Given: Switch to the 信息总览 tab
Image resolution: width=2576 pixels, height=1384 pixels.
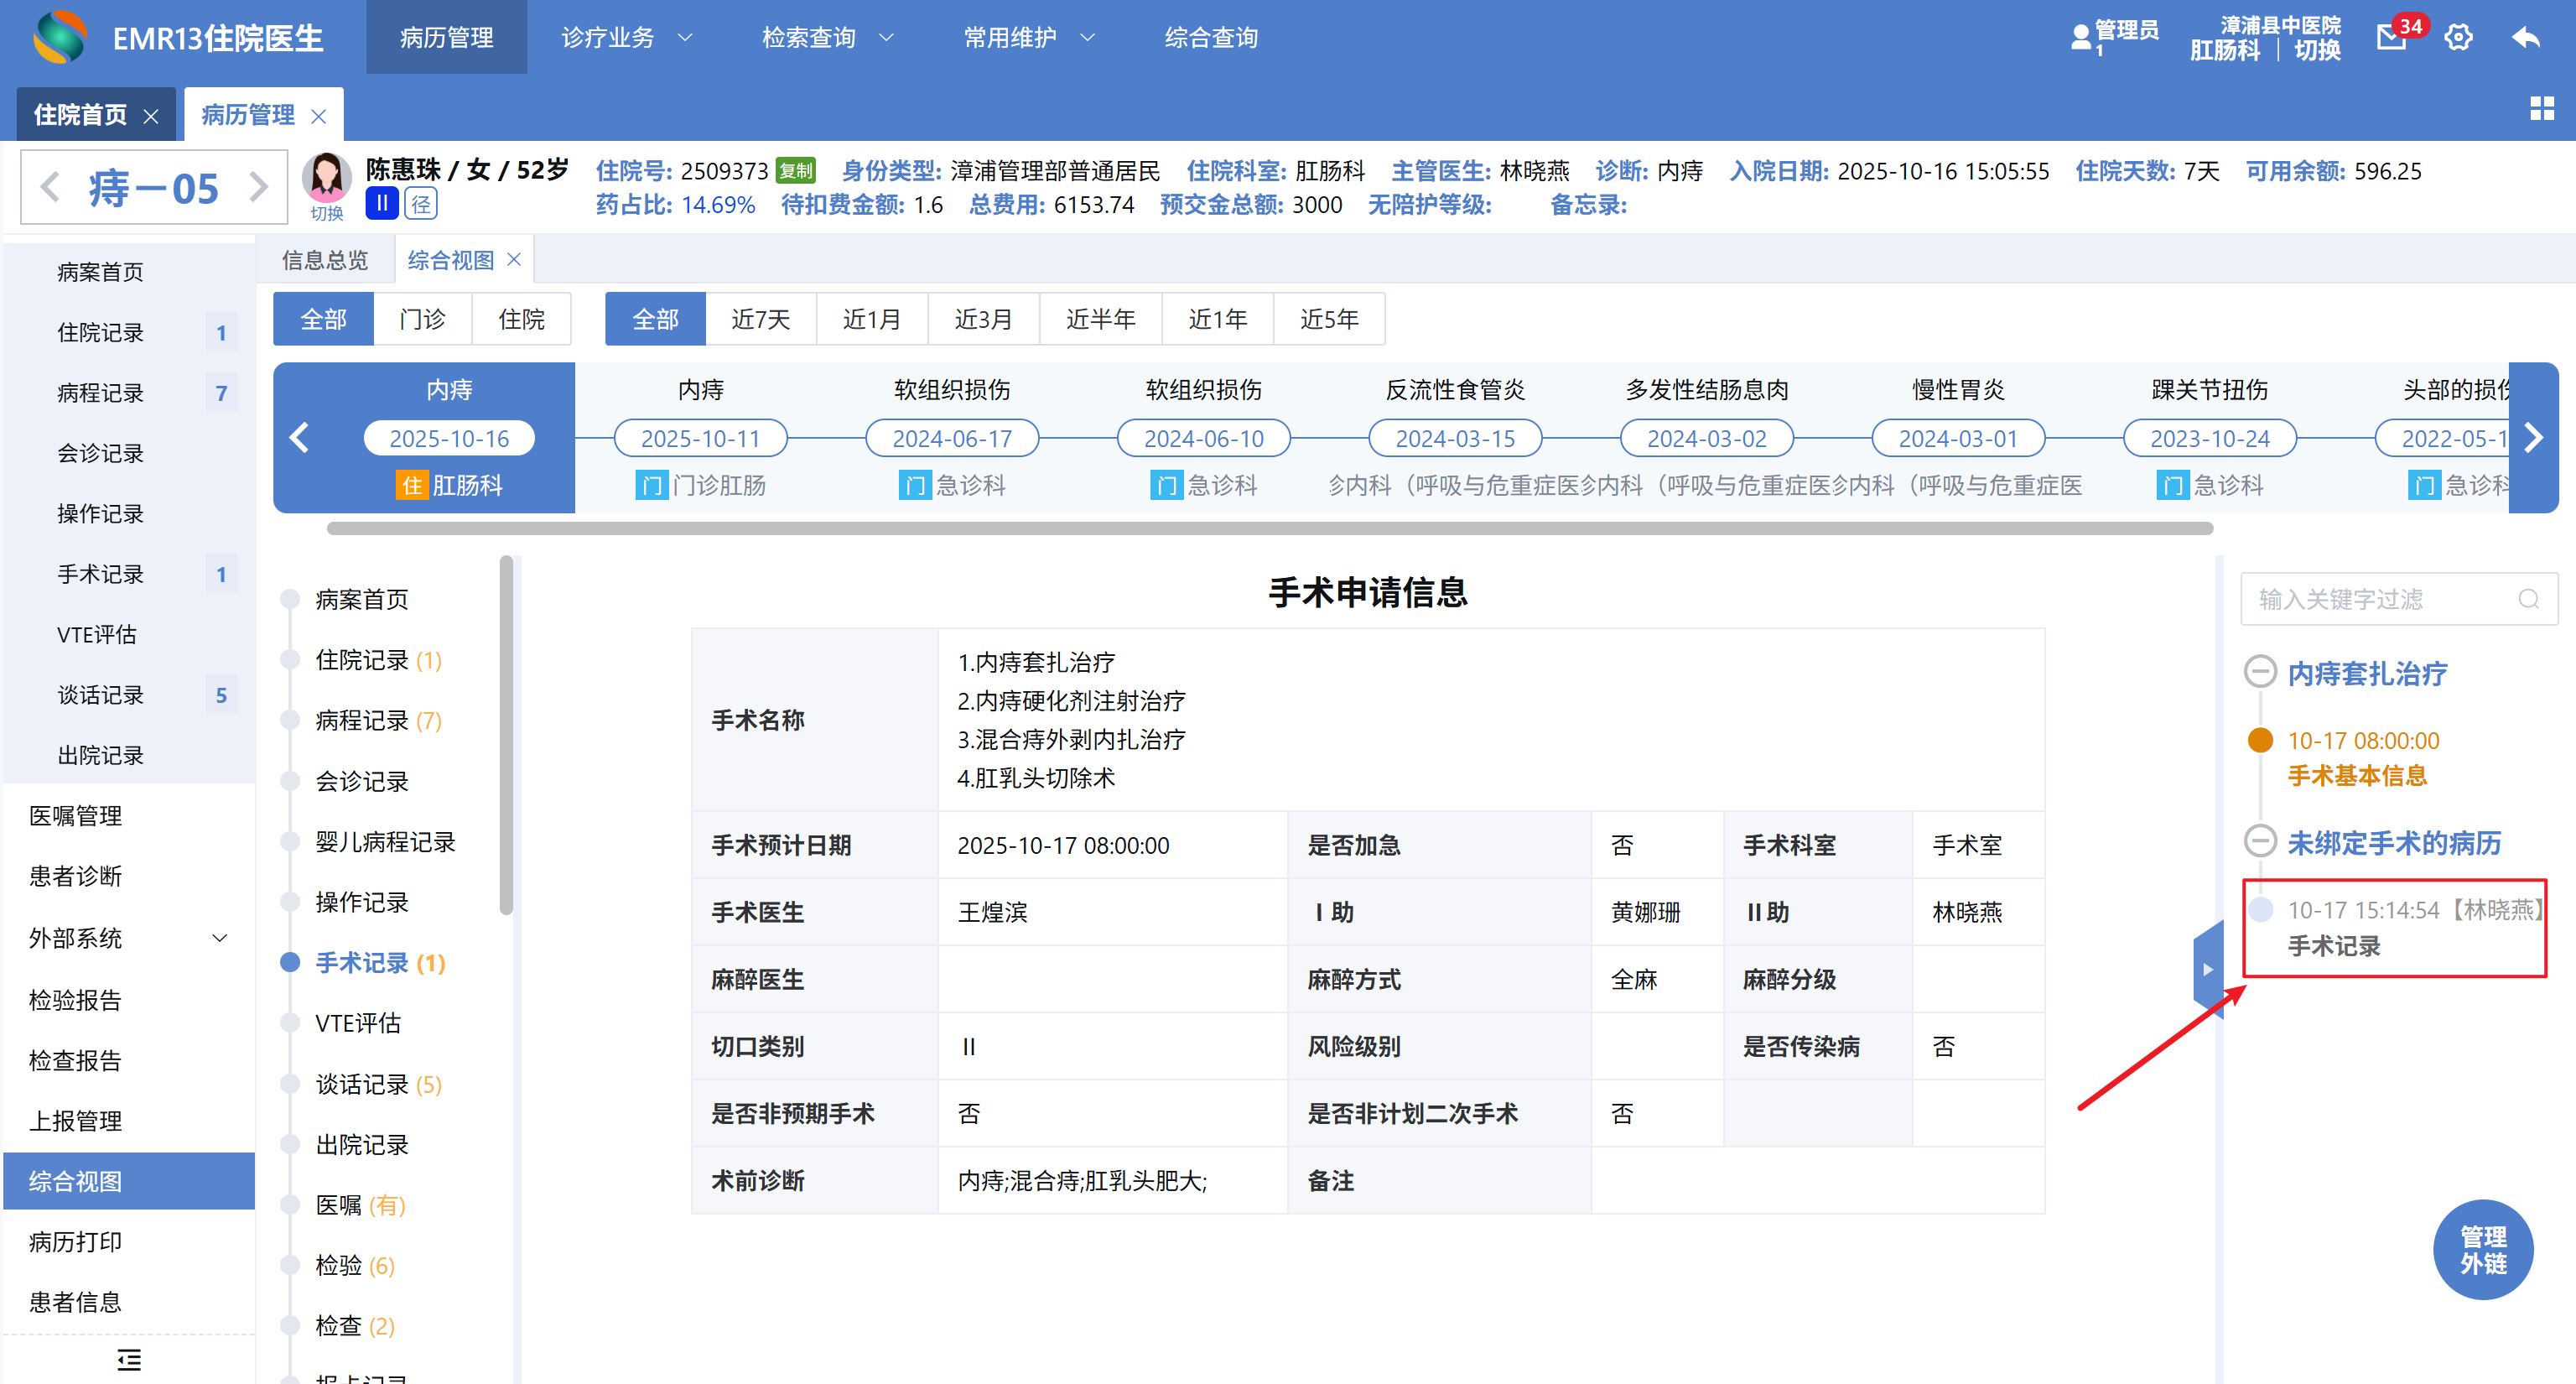Looking at the screenshot, I should pos(325,260).
